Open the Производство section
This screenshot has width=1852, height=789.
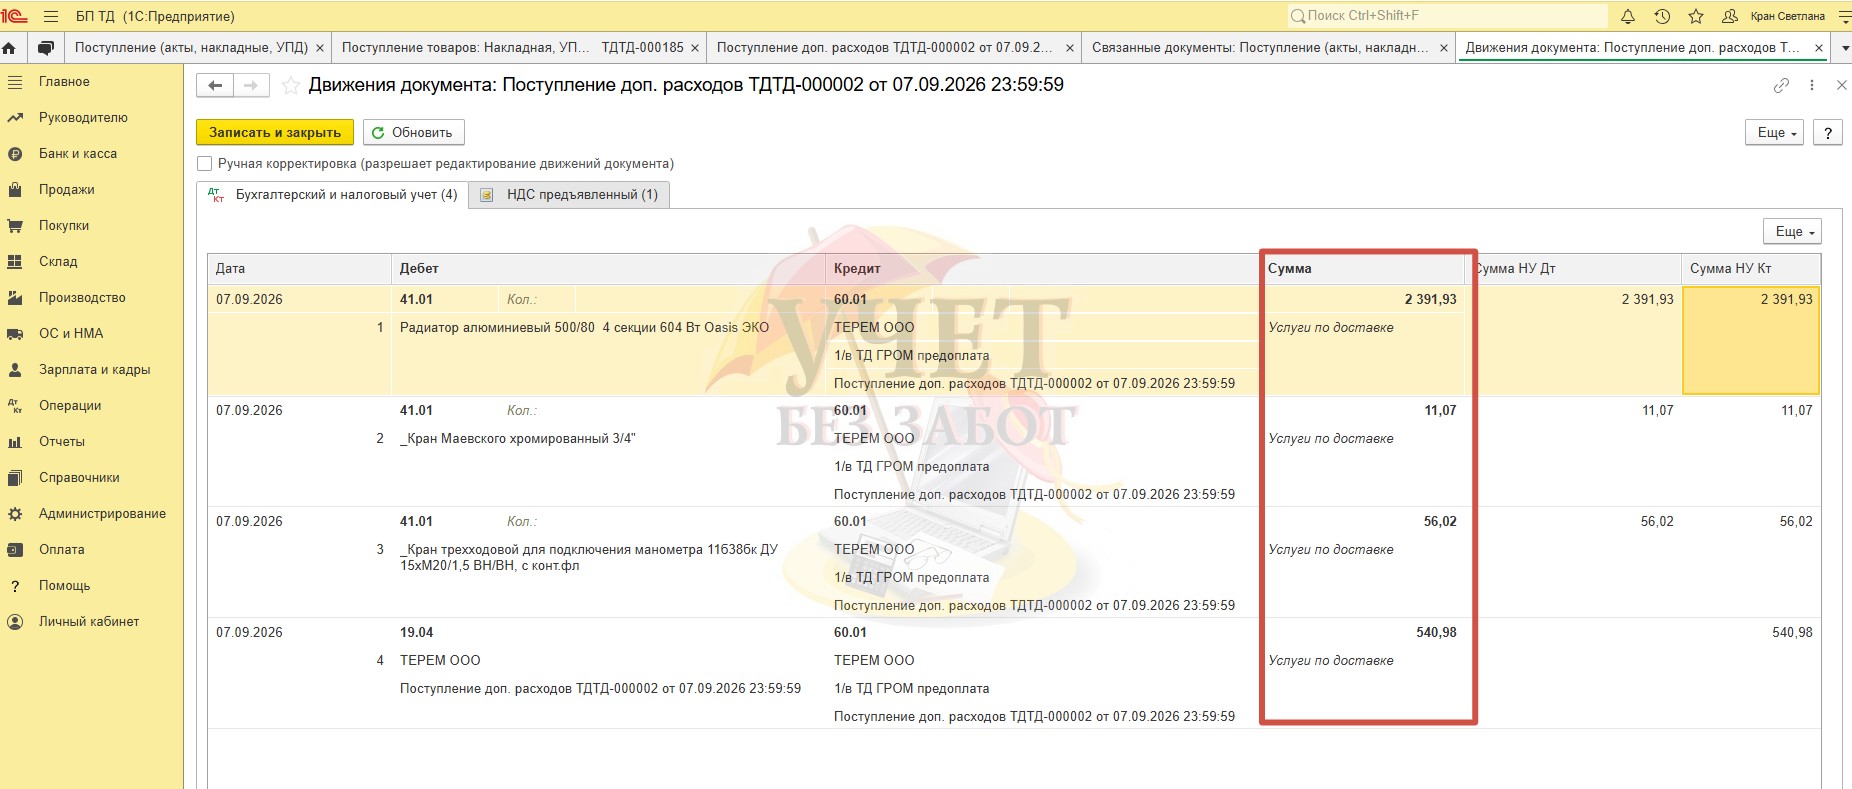82,297
